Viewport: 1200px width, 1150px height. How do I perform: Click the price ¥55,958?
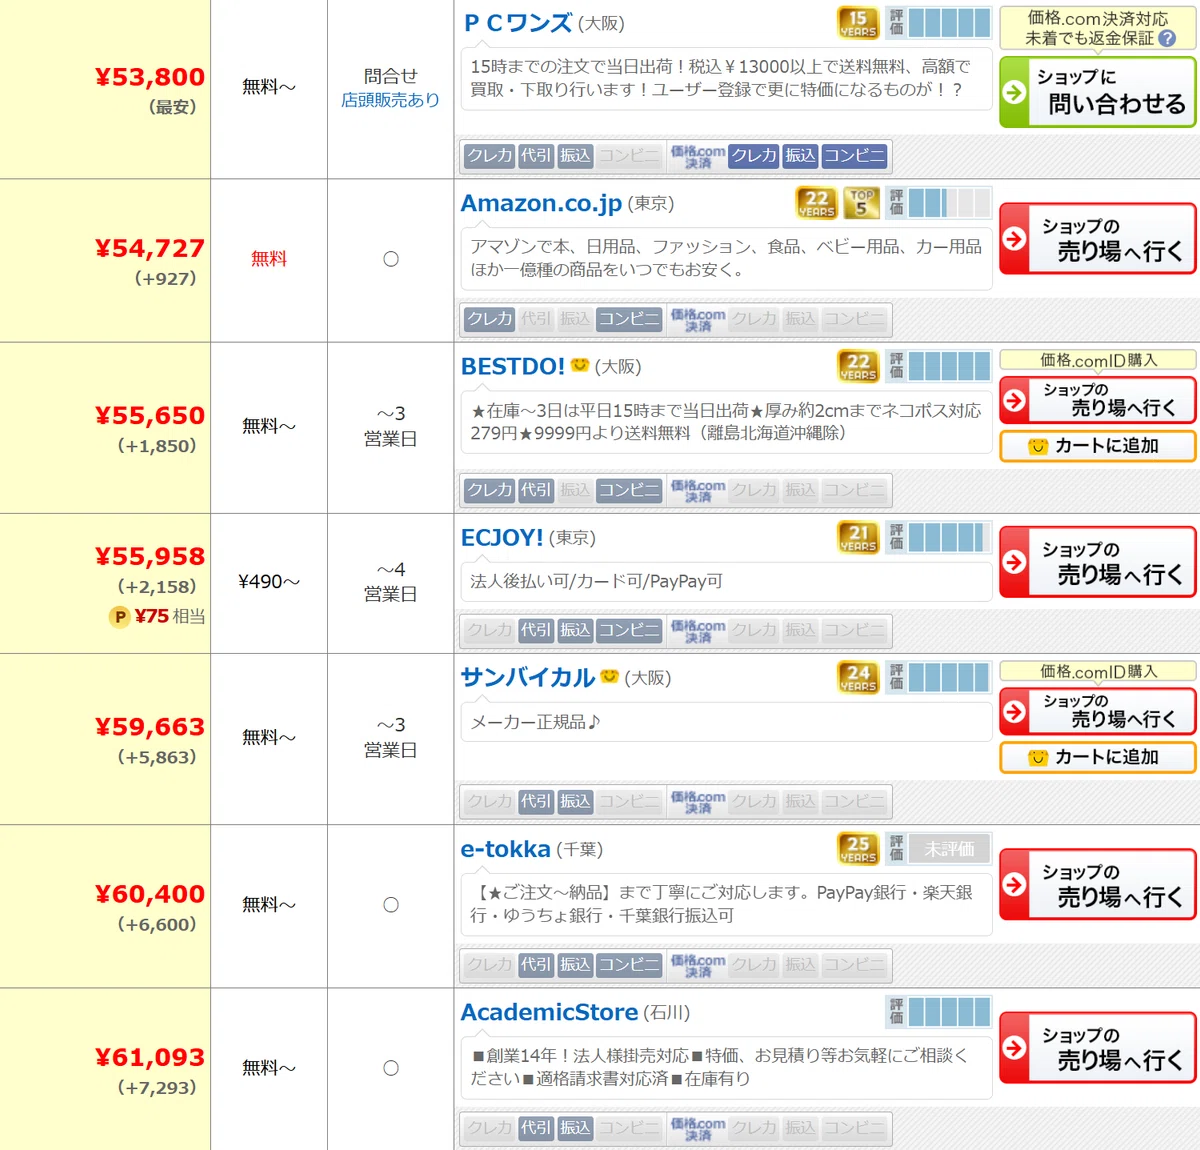point(150,556)
